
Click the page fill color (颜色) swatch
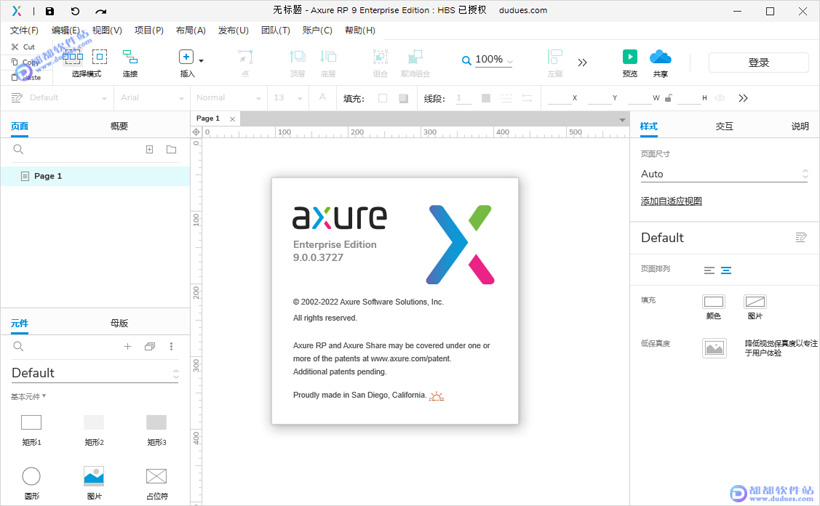(713, 302)
